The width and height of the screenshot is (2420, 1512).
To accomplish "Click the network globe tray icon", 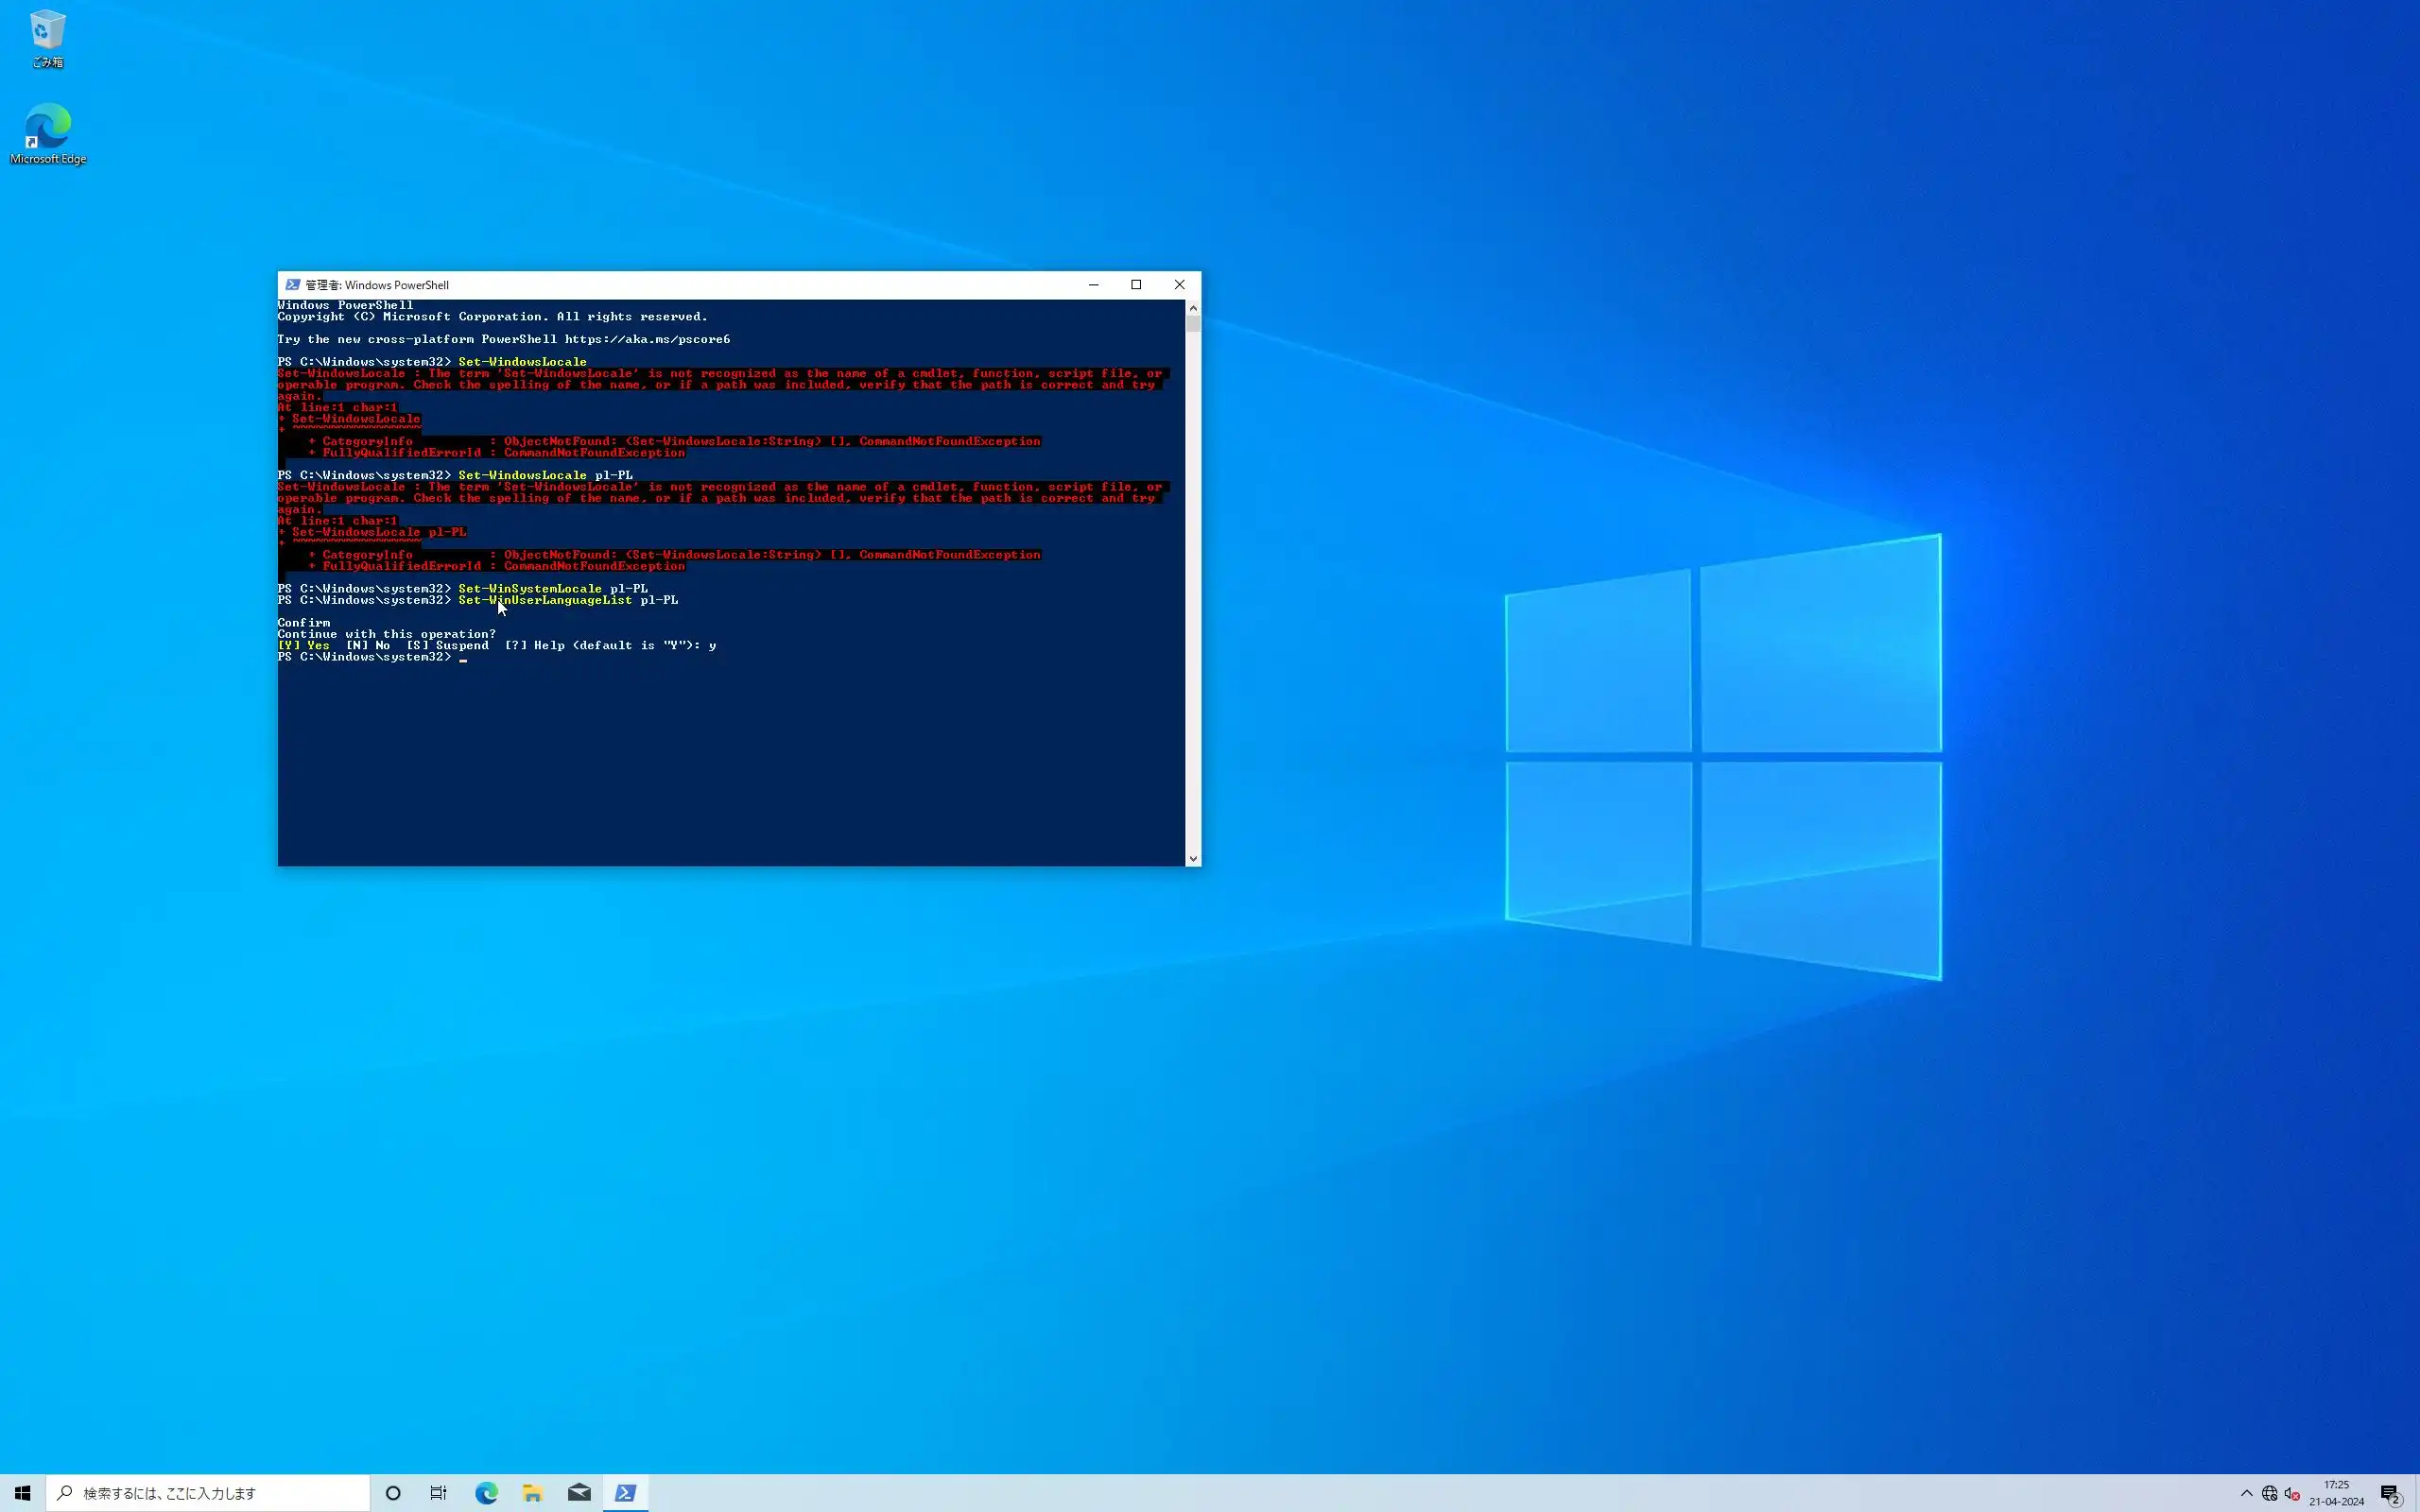I will pos(2269,1493).
